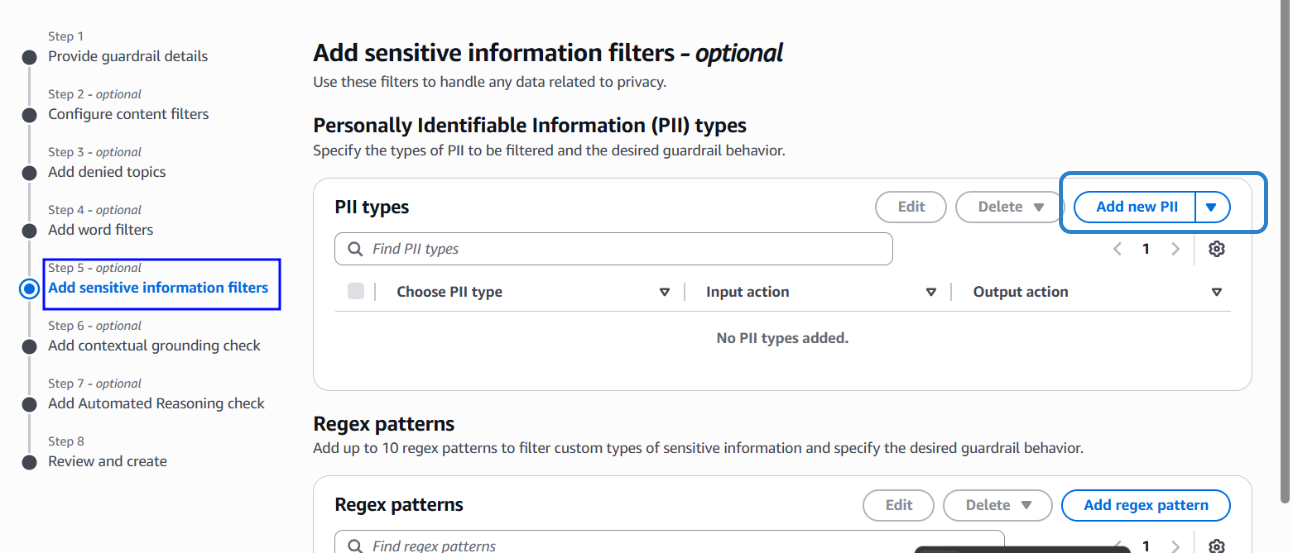The height and width of the screenshot is (553, 1293).
Task: Sort by Input action column arrow
Action: coord(931,292)
